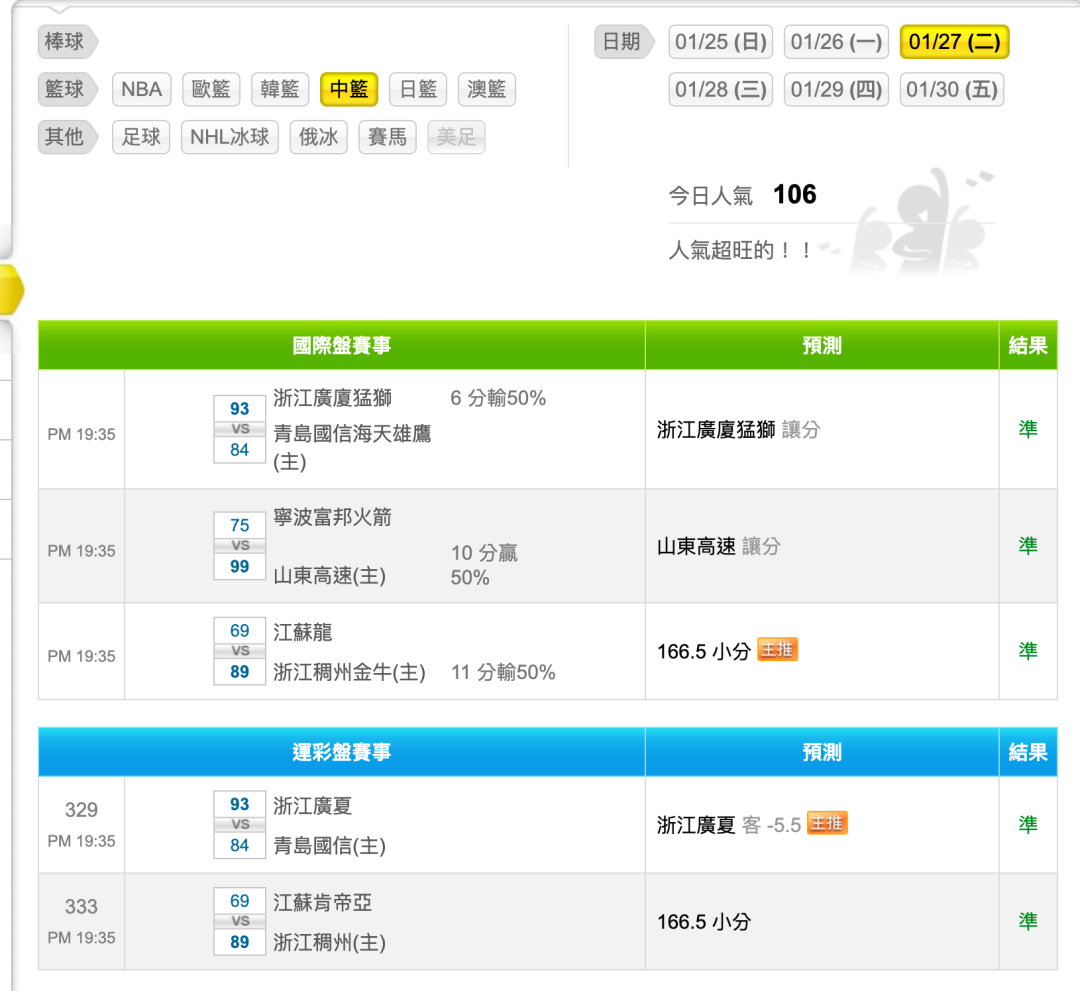The height and width of the screenshot is (991, 1080).
Task: Click the 棒球 category label
Action: click(66, 42)
